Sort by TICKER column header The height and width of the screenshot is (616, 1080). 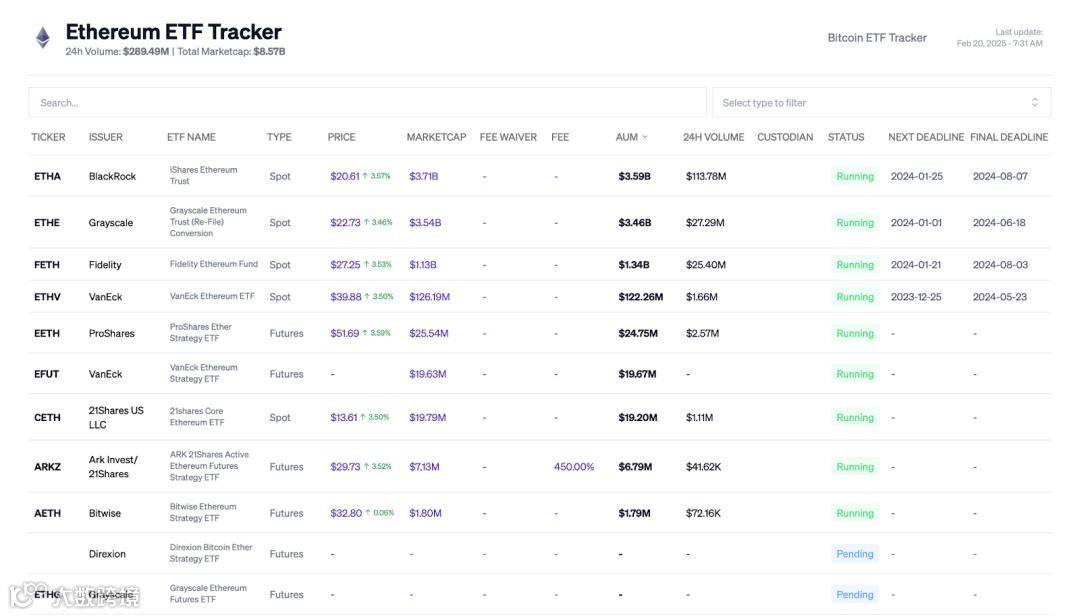point(48,137)
